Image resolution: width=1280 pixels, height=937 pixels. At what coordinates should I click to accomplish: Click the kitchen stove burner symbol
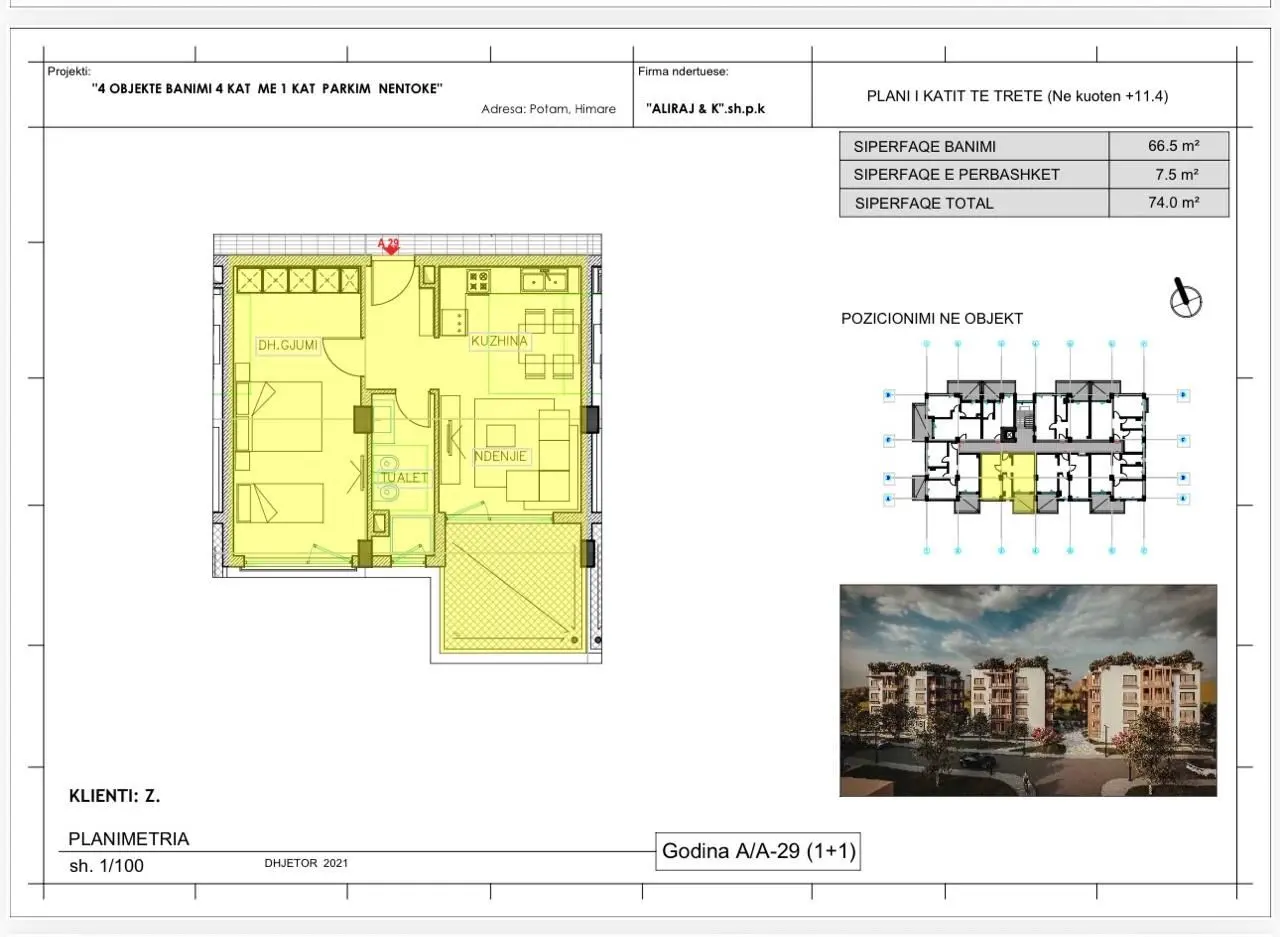tap(478, 281)
